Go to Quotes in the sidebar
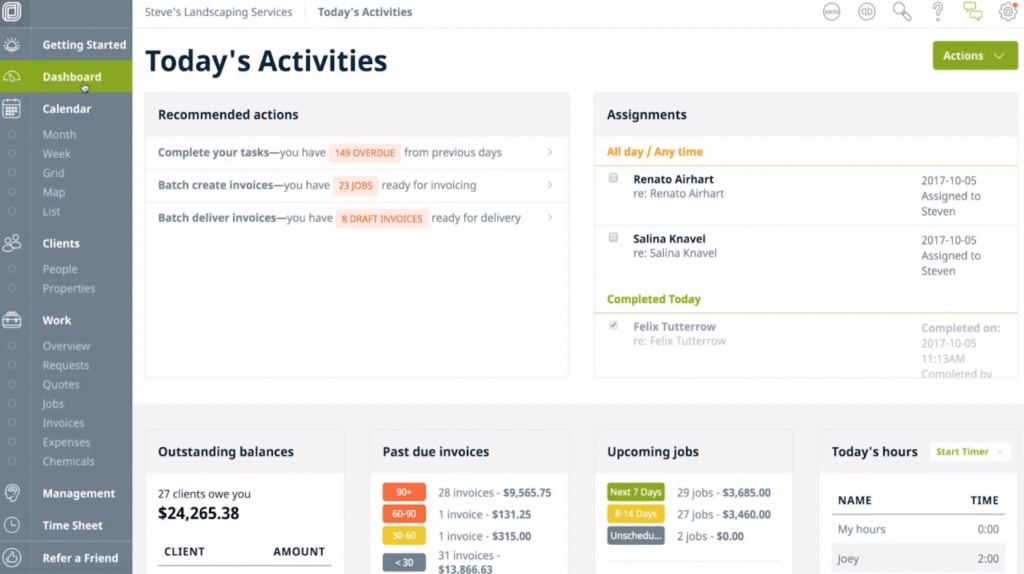This screenshot has height=574, width=1024. (61, 385)
